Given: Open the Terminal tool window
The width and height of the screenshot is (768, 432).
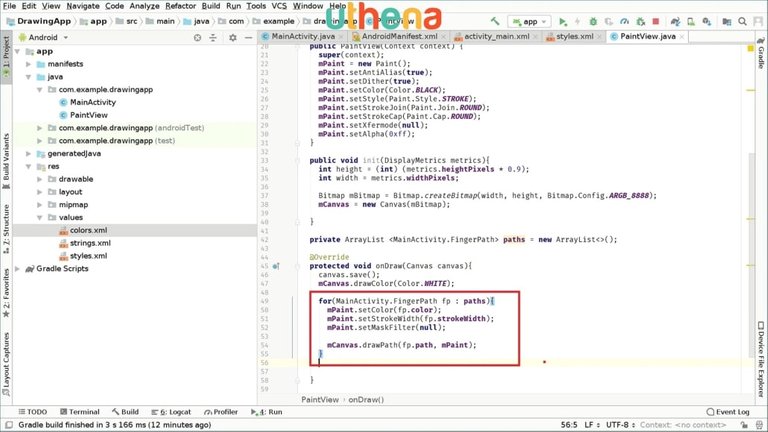Looking at the screenshot, I should [x=82, y=411].
